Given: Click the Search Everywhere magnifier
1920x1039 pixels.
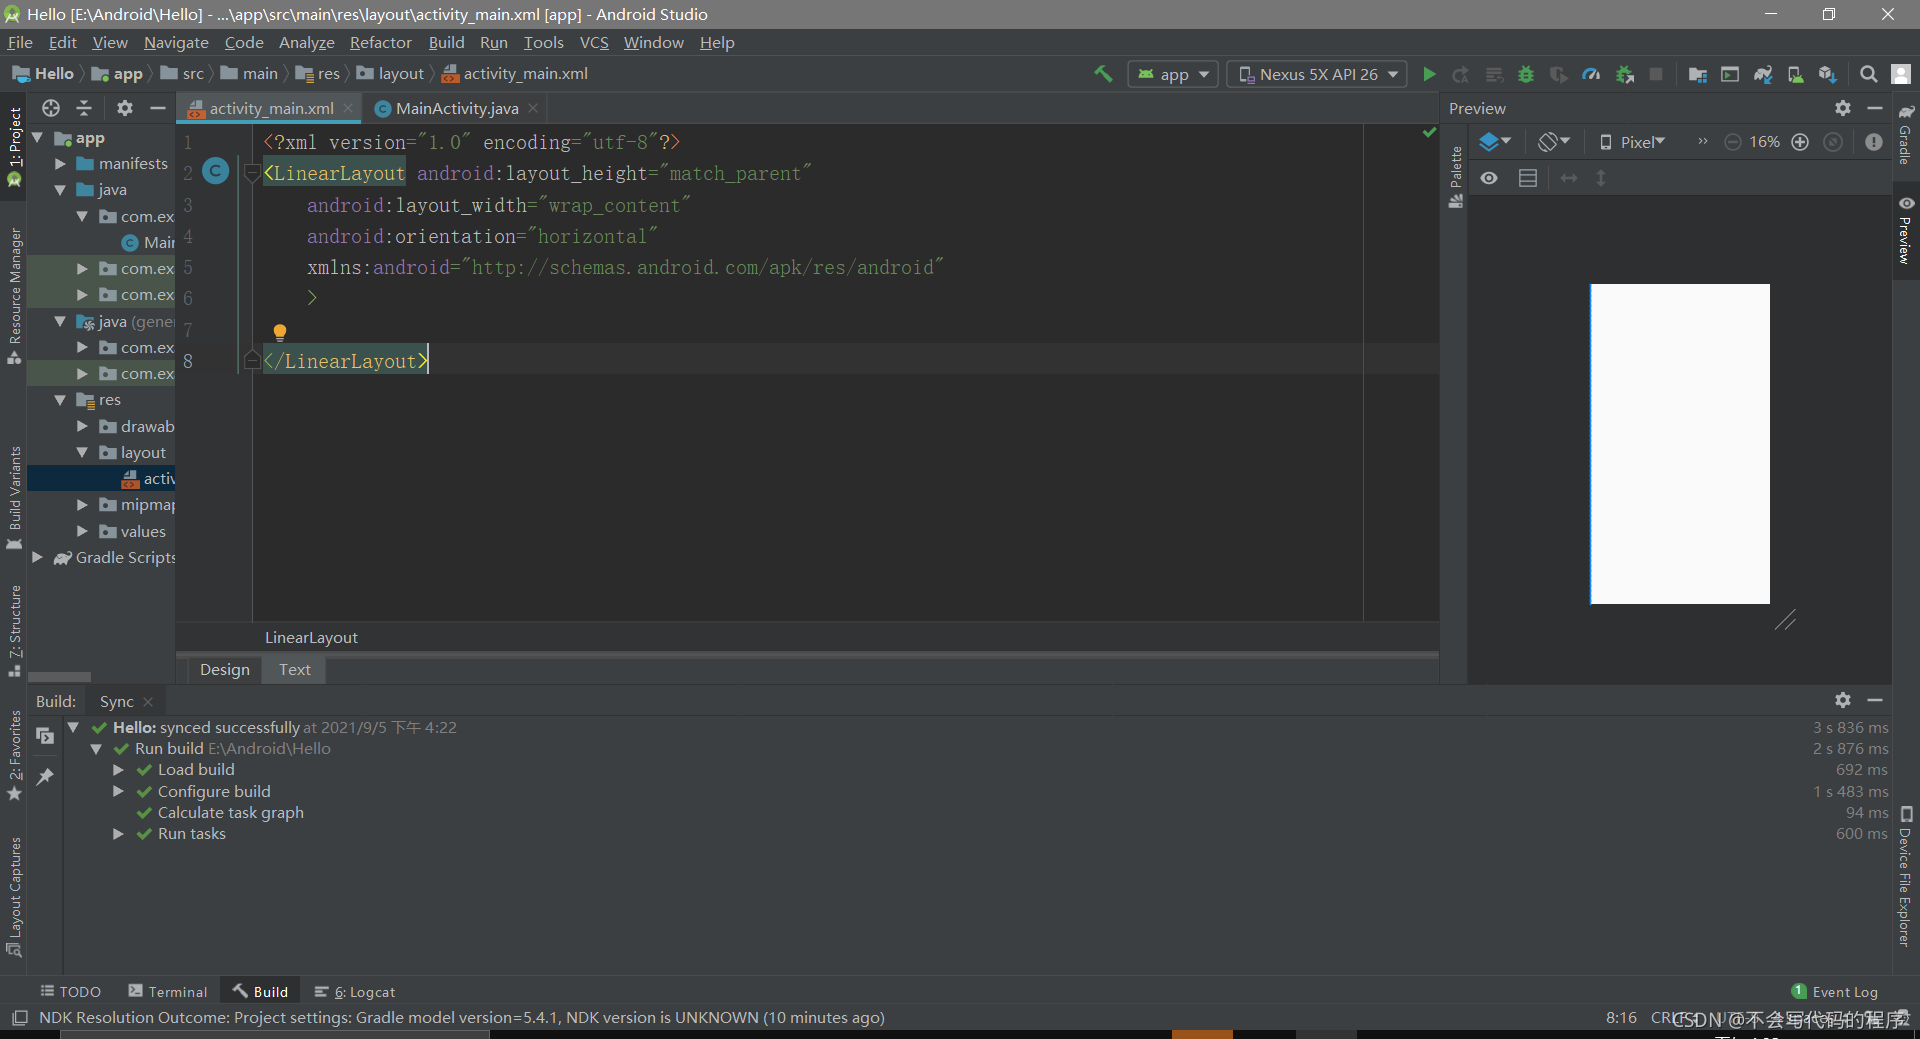Looking at the screenshot, I should pyautogui.click(x=1868, y=74).
